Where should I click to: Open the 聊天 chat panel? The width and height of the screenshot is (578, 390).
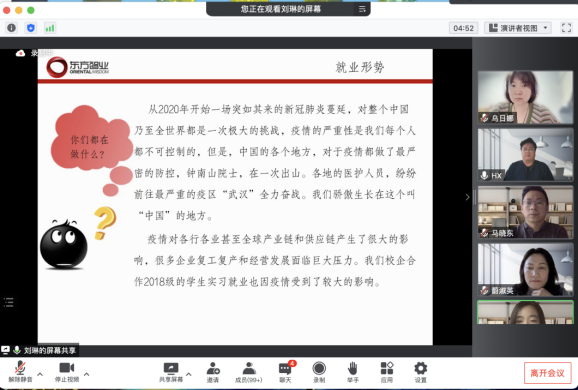point(285,372)
